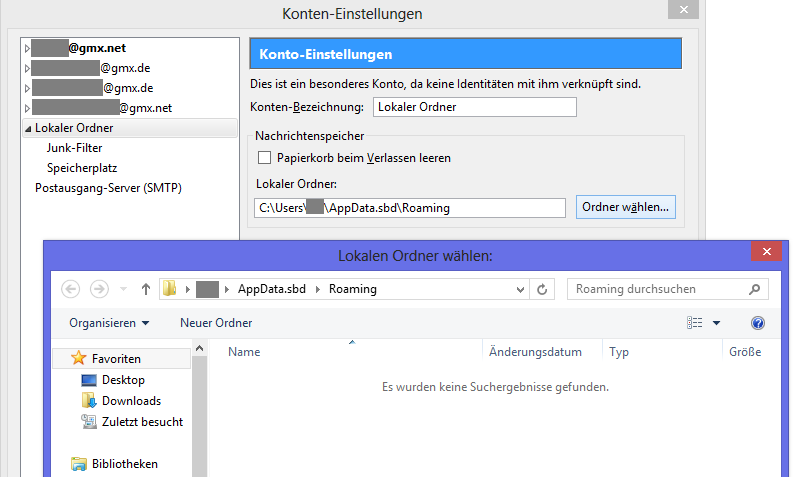Open Downloads in the Favoriten list
797x477 pixels.
coord(131,401)
